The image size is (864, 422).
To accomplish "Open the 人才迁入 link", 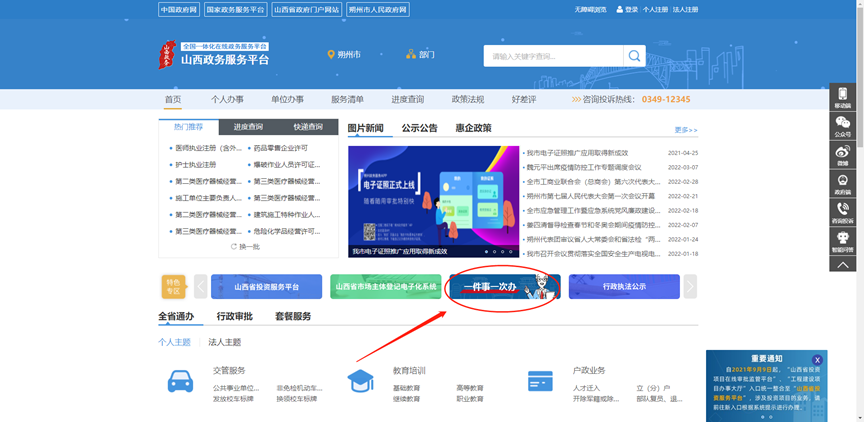I will click(586, 388).
